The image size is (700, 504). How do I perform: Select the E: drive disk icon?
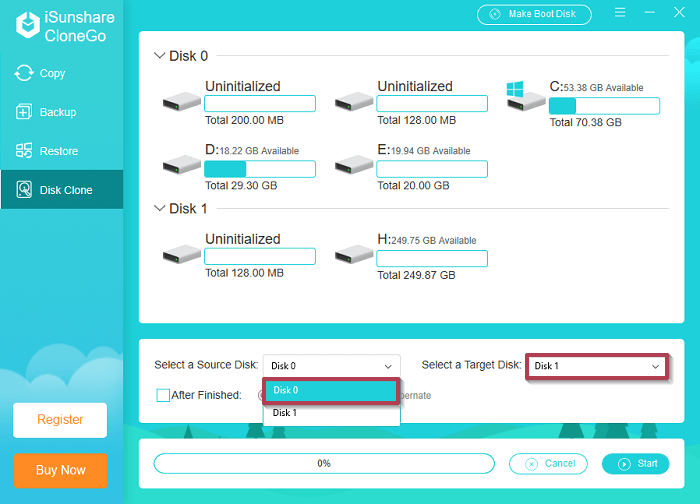click(354, 164)
